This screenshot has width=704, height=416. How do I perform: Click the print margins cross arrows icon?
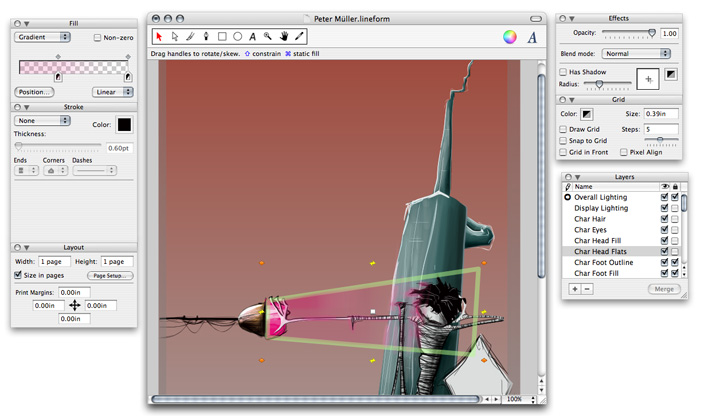(x=75, y=306)
